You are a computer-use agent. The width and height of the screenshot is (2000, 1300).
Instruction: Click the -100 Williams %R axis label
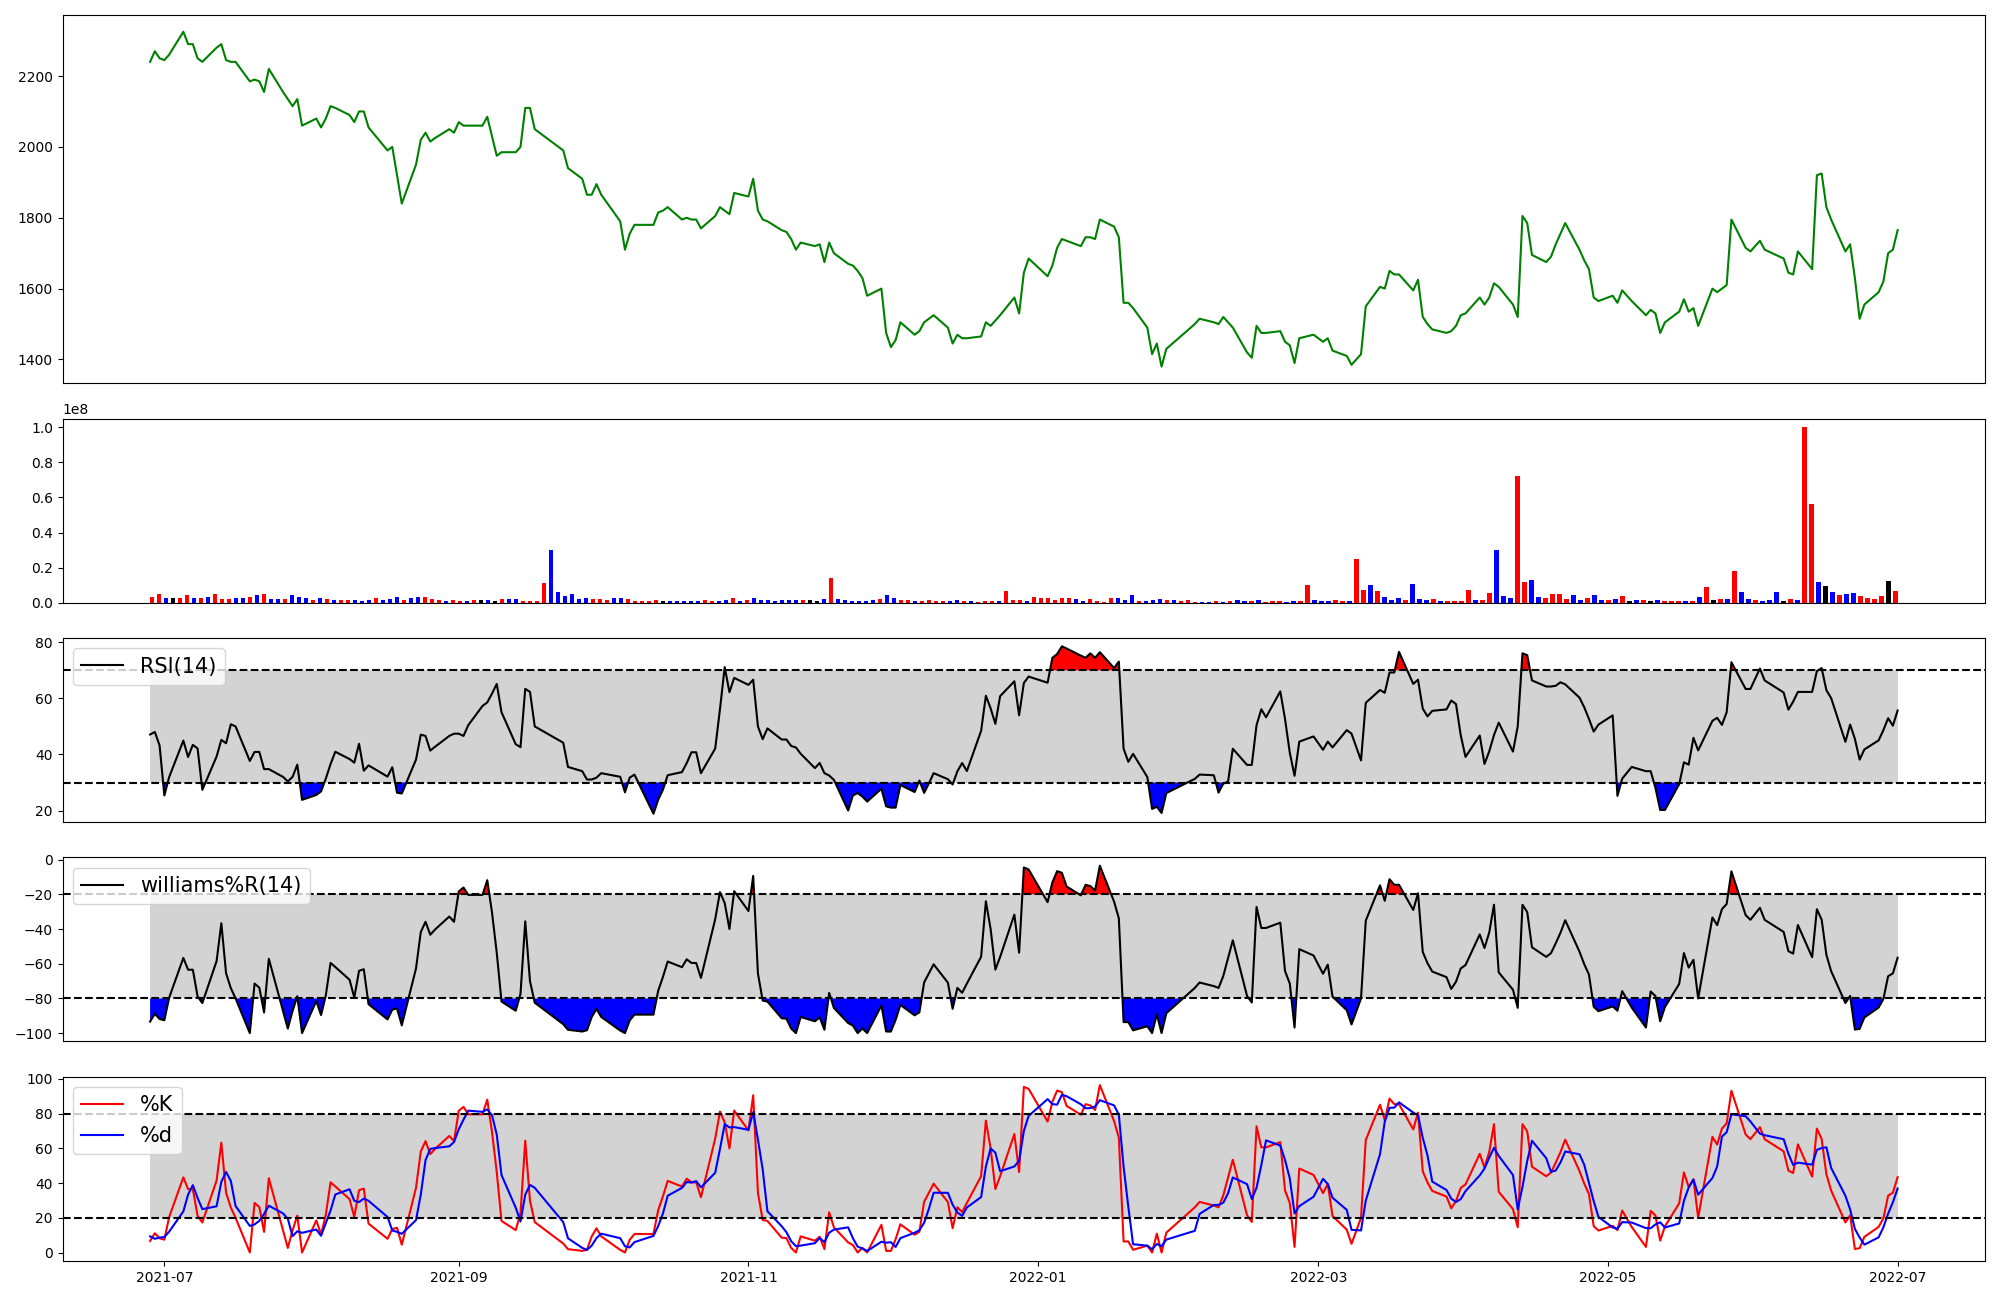(x=33, y=1033)
